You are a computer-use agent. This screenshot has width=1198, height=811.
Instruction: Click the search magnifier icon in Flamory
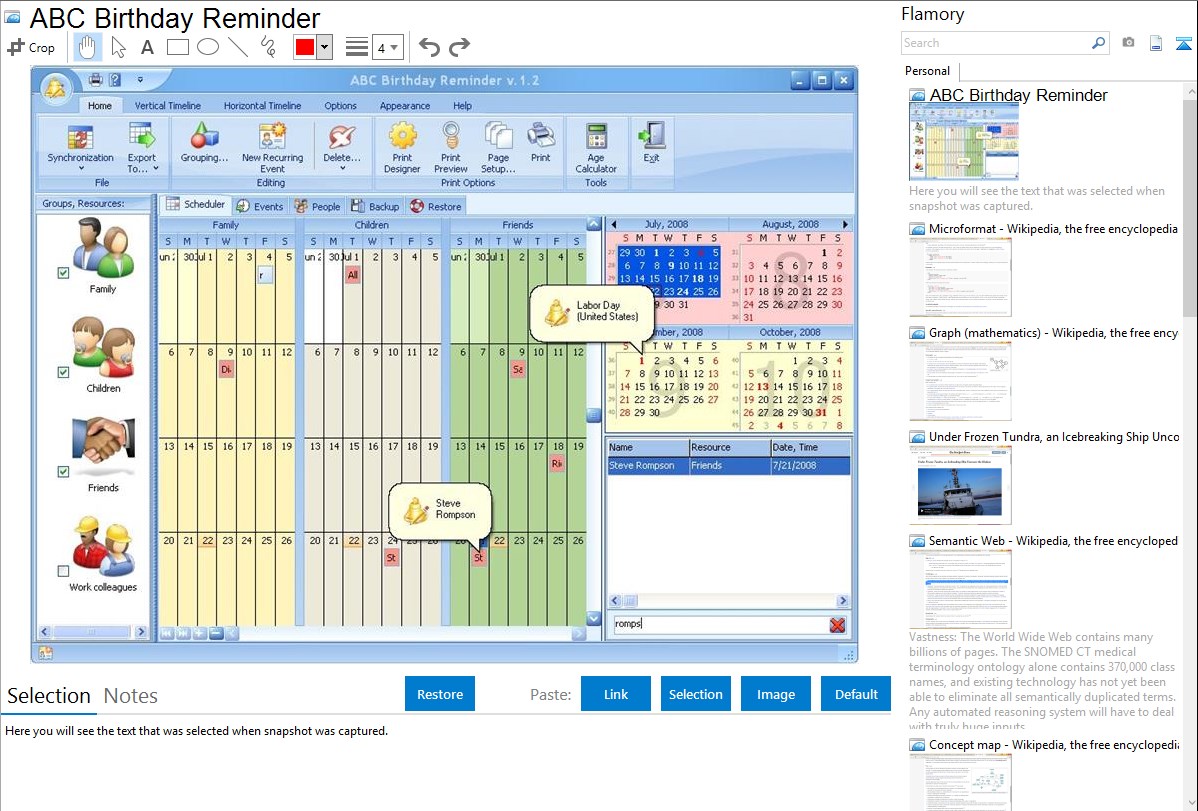click(x=1099, y=43)
